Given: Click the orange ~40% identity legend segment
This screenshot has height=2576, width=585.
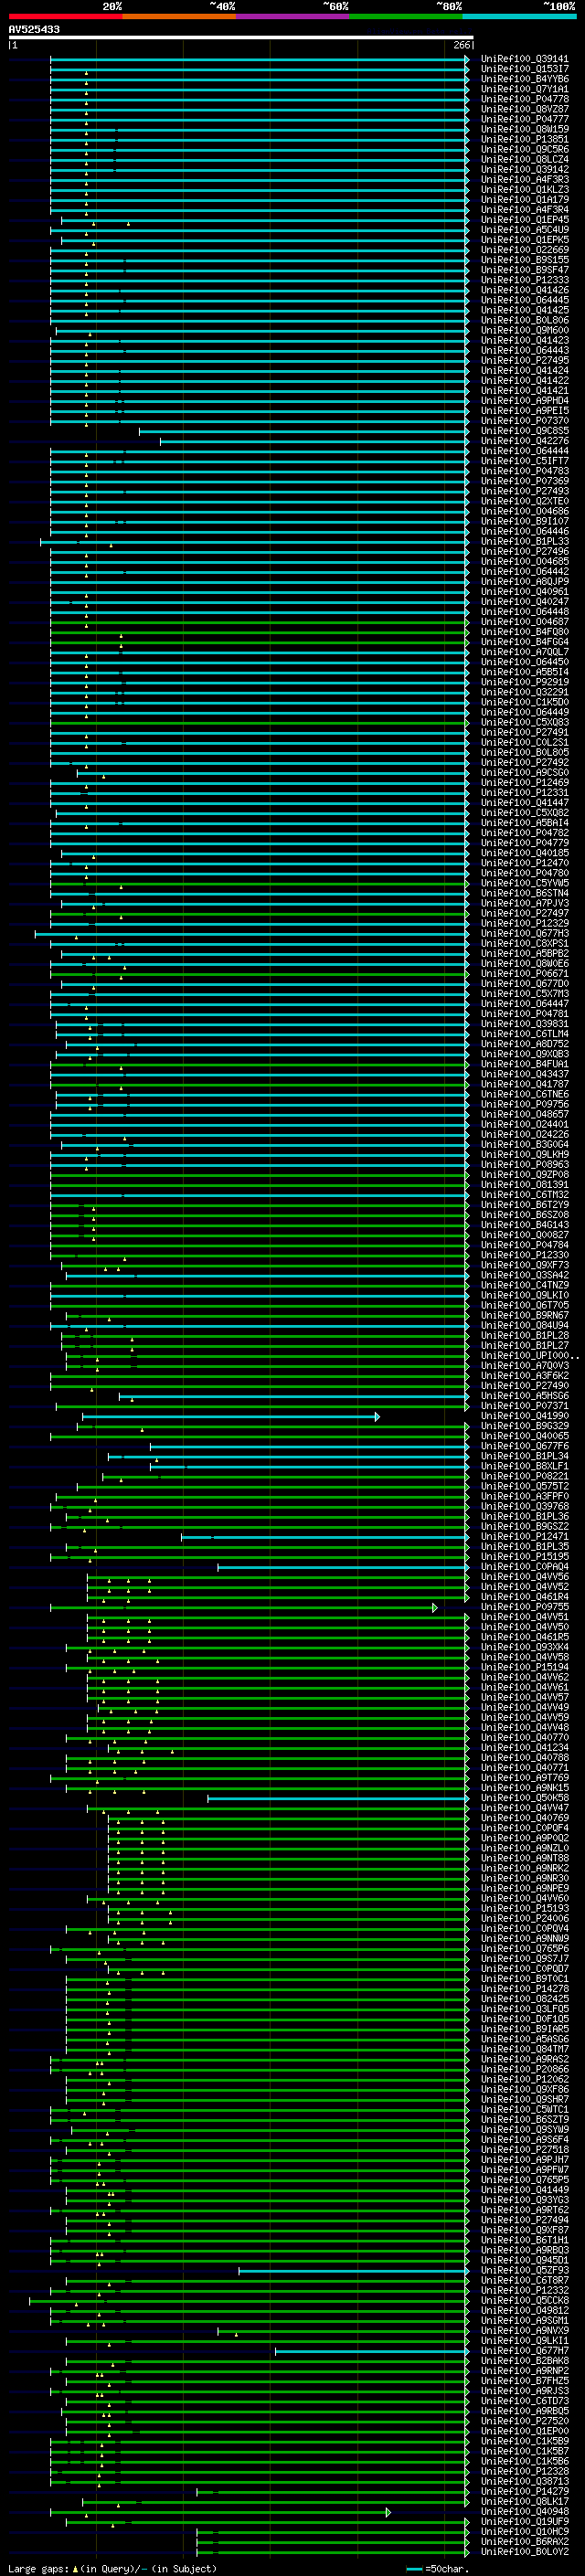Looking at the screenshot, I should (179, 17).
